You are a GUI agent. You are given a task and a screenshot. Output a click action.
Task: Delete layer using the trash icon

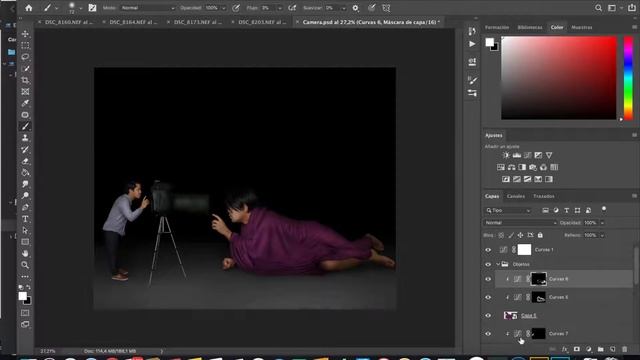[x=624, y=349]
